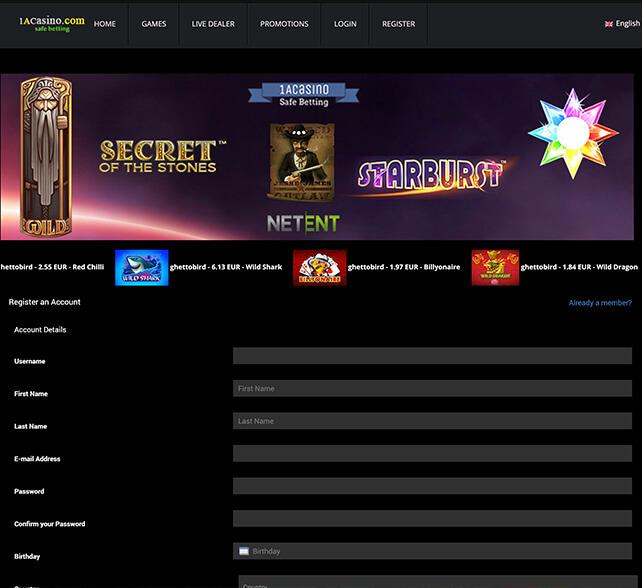
Task: Click 'ghettobird - 1.97 EUR - Billyonaire' text
Action: [x=404, y=267]
